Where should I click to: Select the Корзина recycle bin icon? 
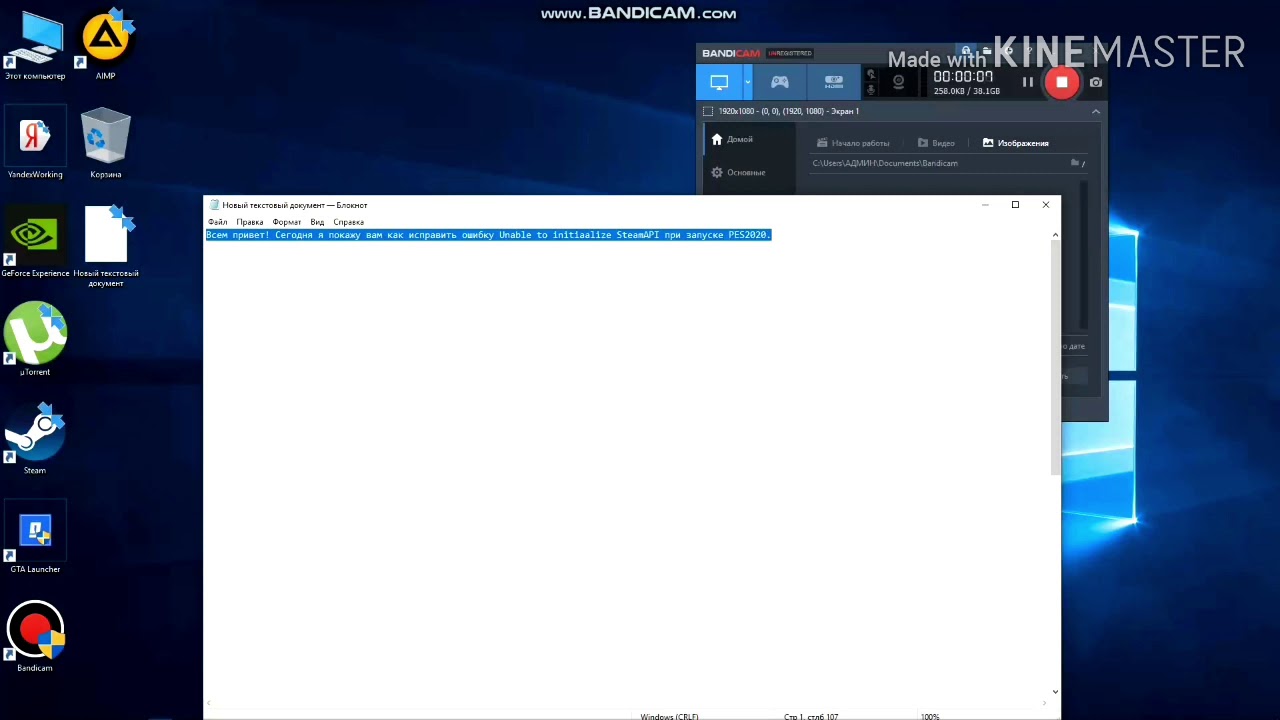point(105,145)
